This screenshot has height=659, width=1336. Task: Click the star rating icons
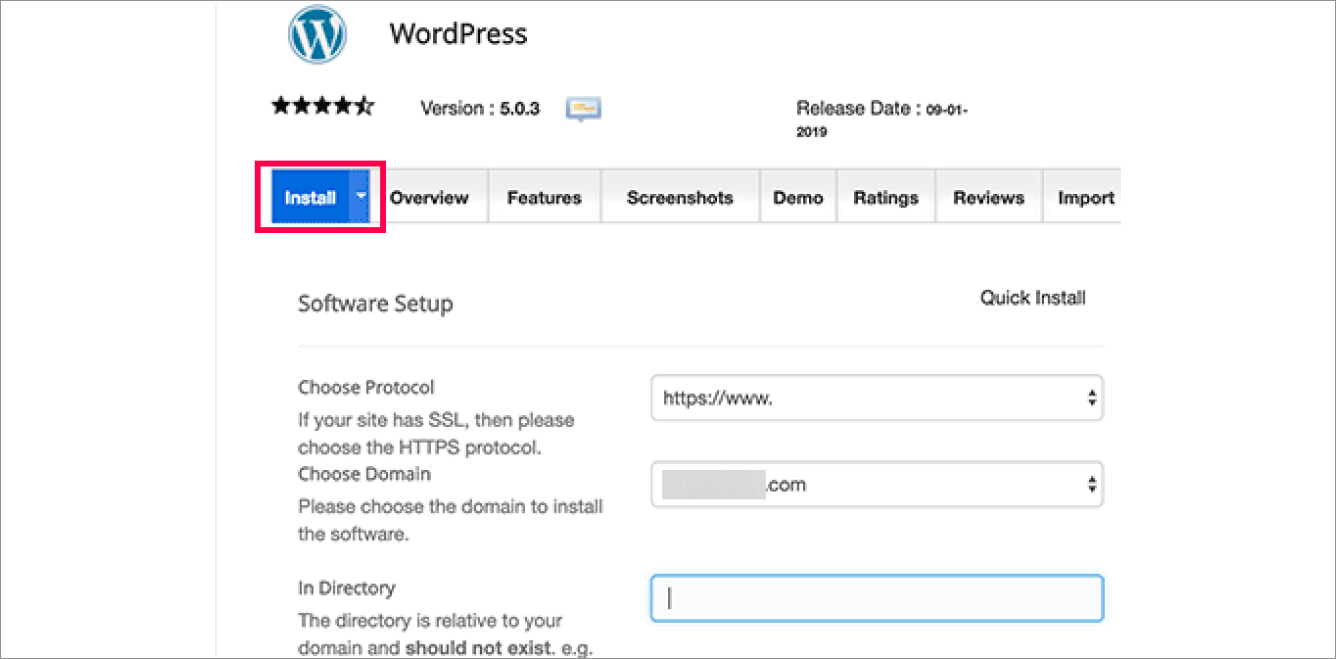(322, 106)
